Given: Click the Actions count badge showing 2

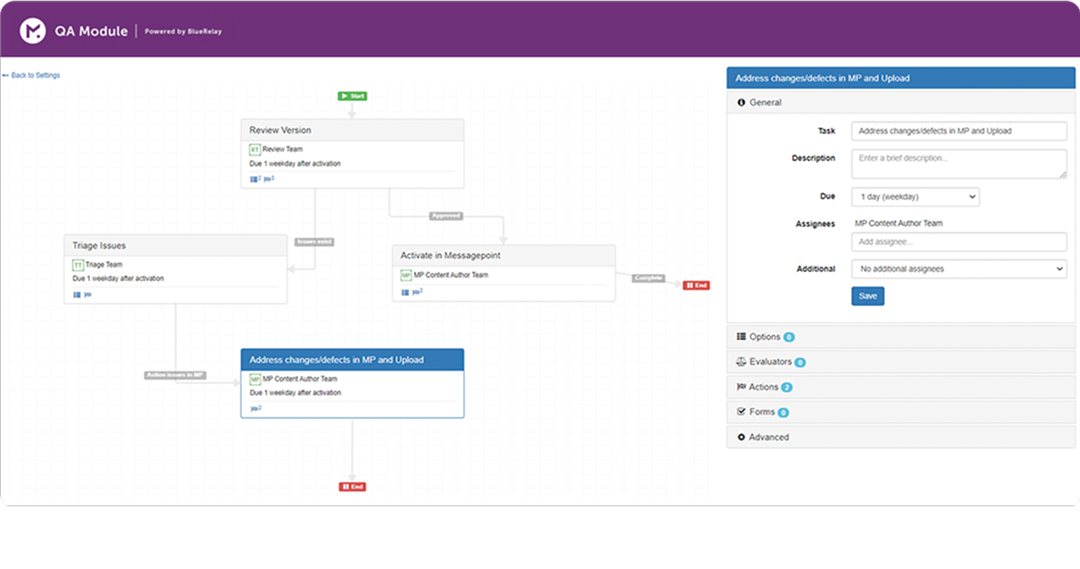Looking at the screenshot, I should pyautogui.click(x=787, y=387).
